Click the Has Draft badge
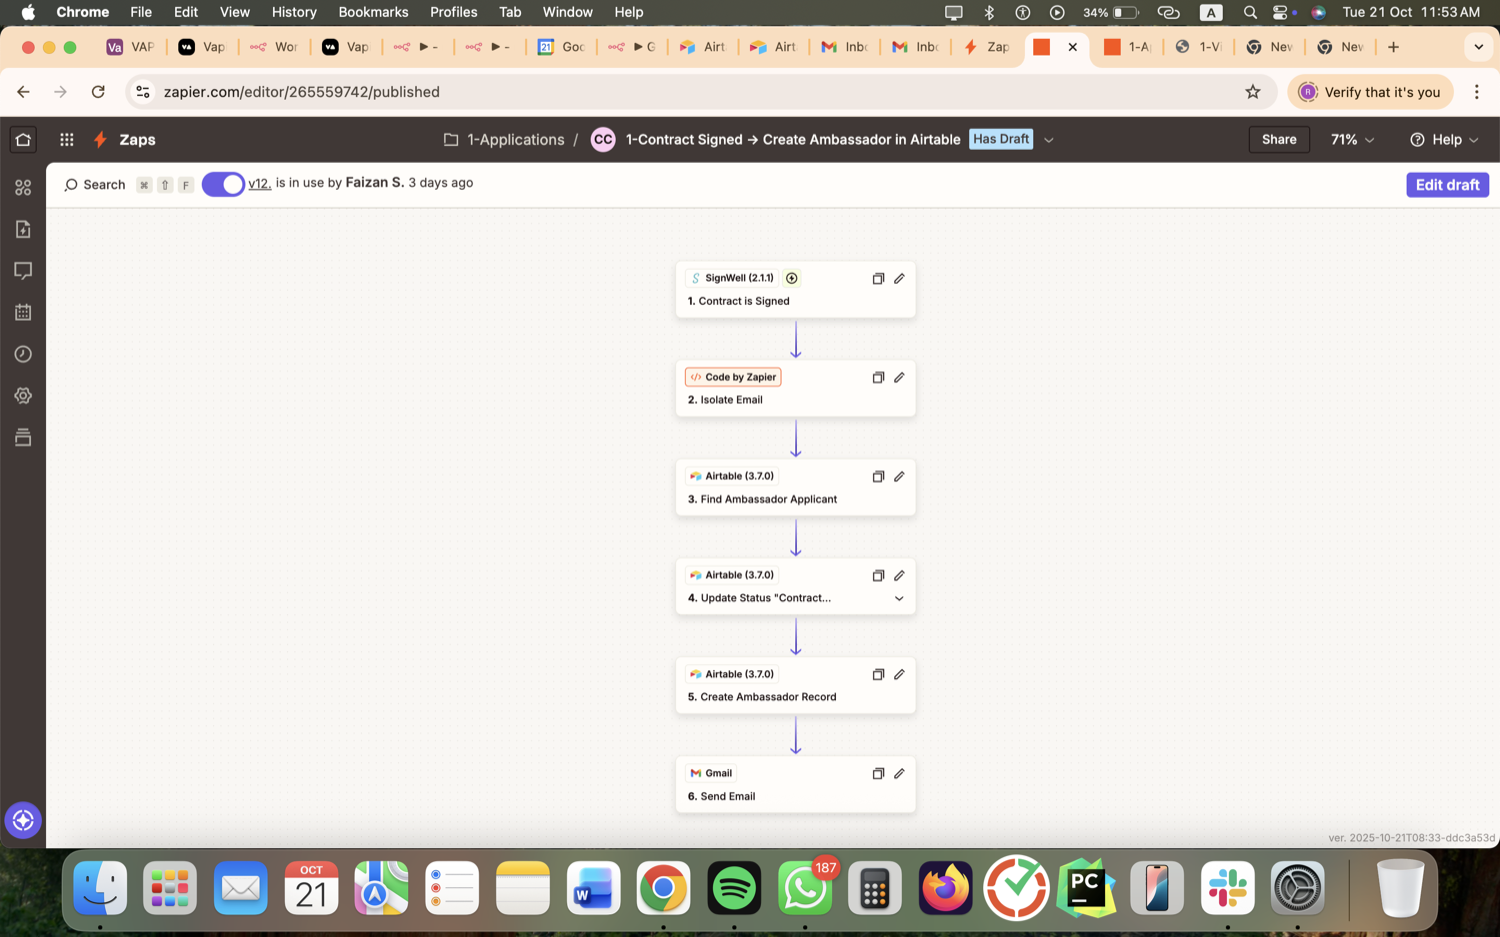The width and height of the screenshot is (1500, 937). tap(1001, 139)
